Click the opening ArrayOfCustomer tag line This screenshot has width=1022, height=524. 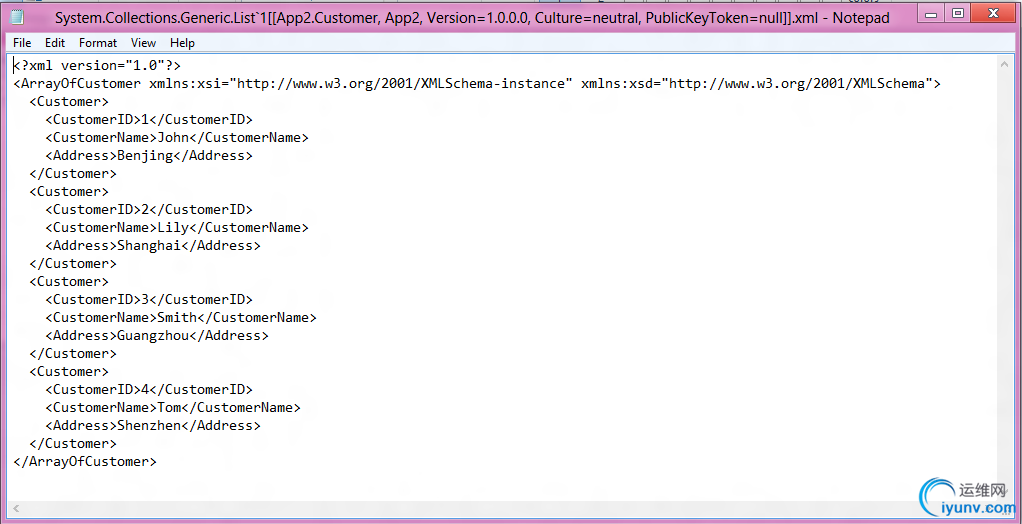click(x=477, y=84)
